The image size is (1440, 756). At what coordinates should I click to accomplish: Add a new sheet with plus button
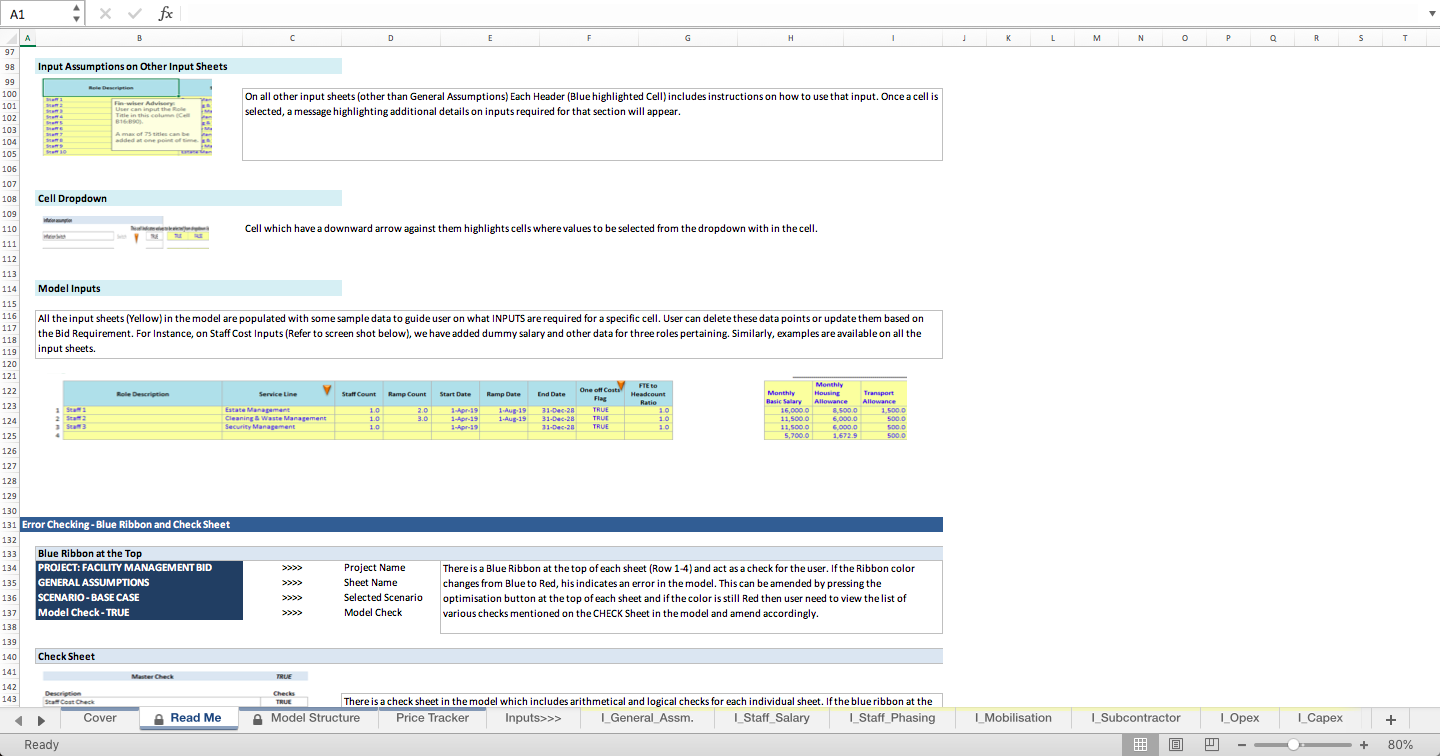1390,719
